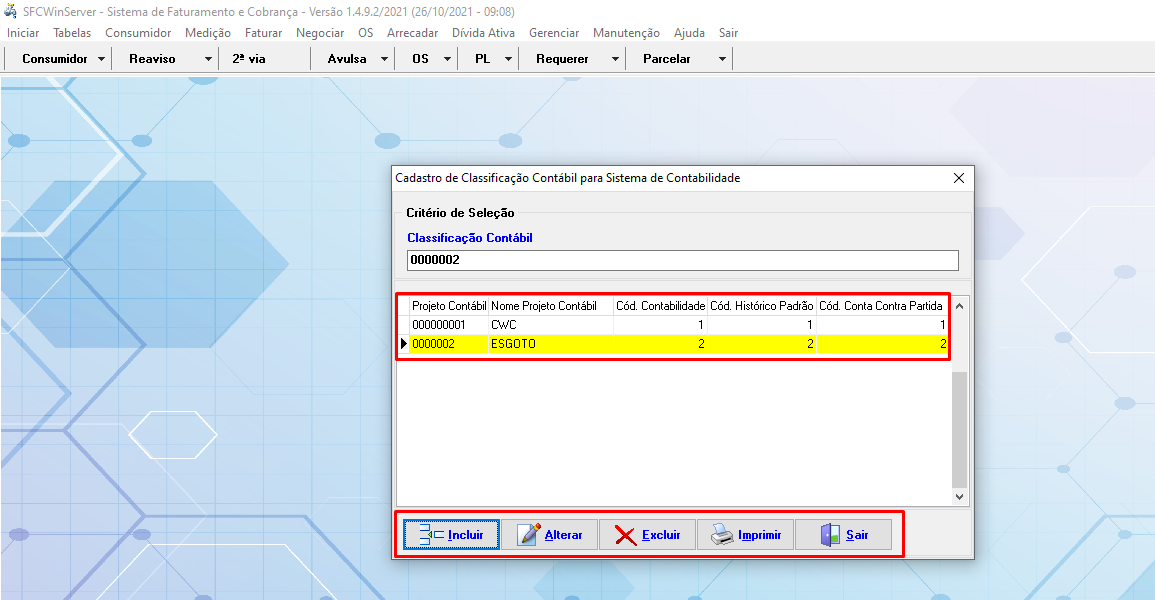Expand the Parcelar dropdown arrow
1155x600 pixels.
722,59
